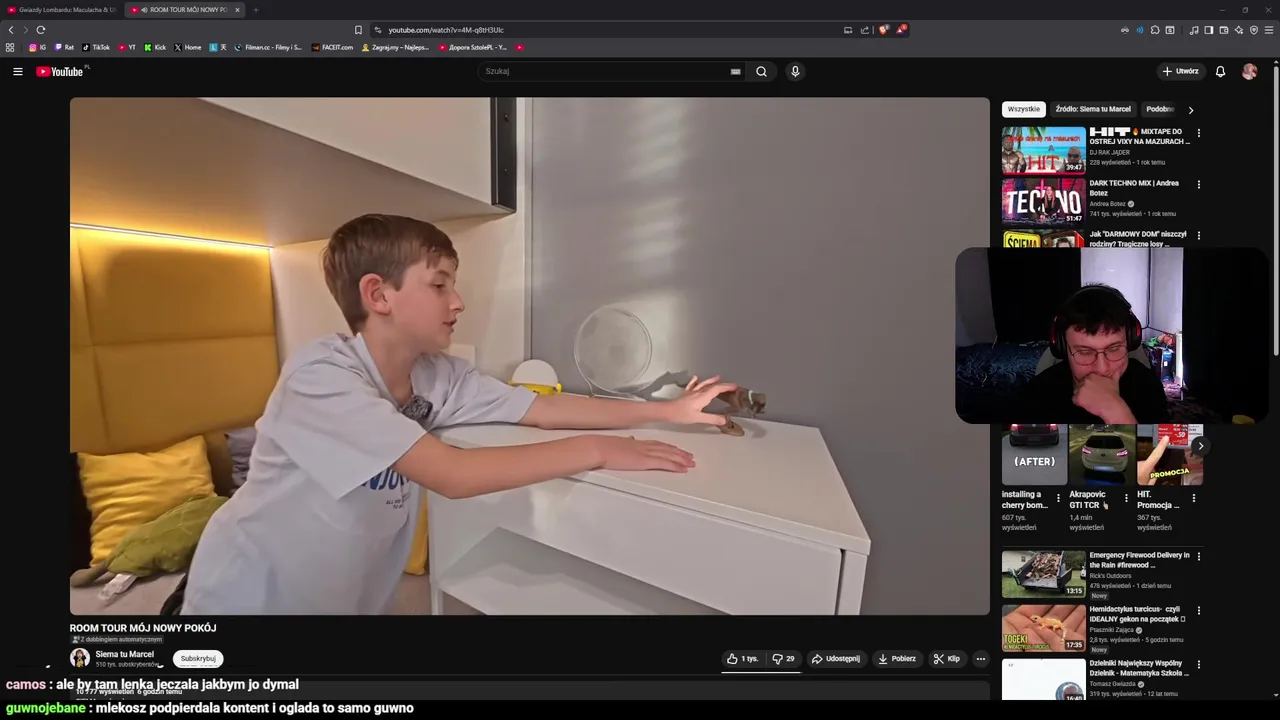Open options for HIT MIXTAPE video
Image resolution: width=1280 pixels, height=720 pixels.
(1198, 133)
